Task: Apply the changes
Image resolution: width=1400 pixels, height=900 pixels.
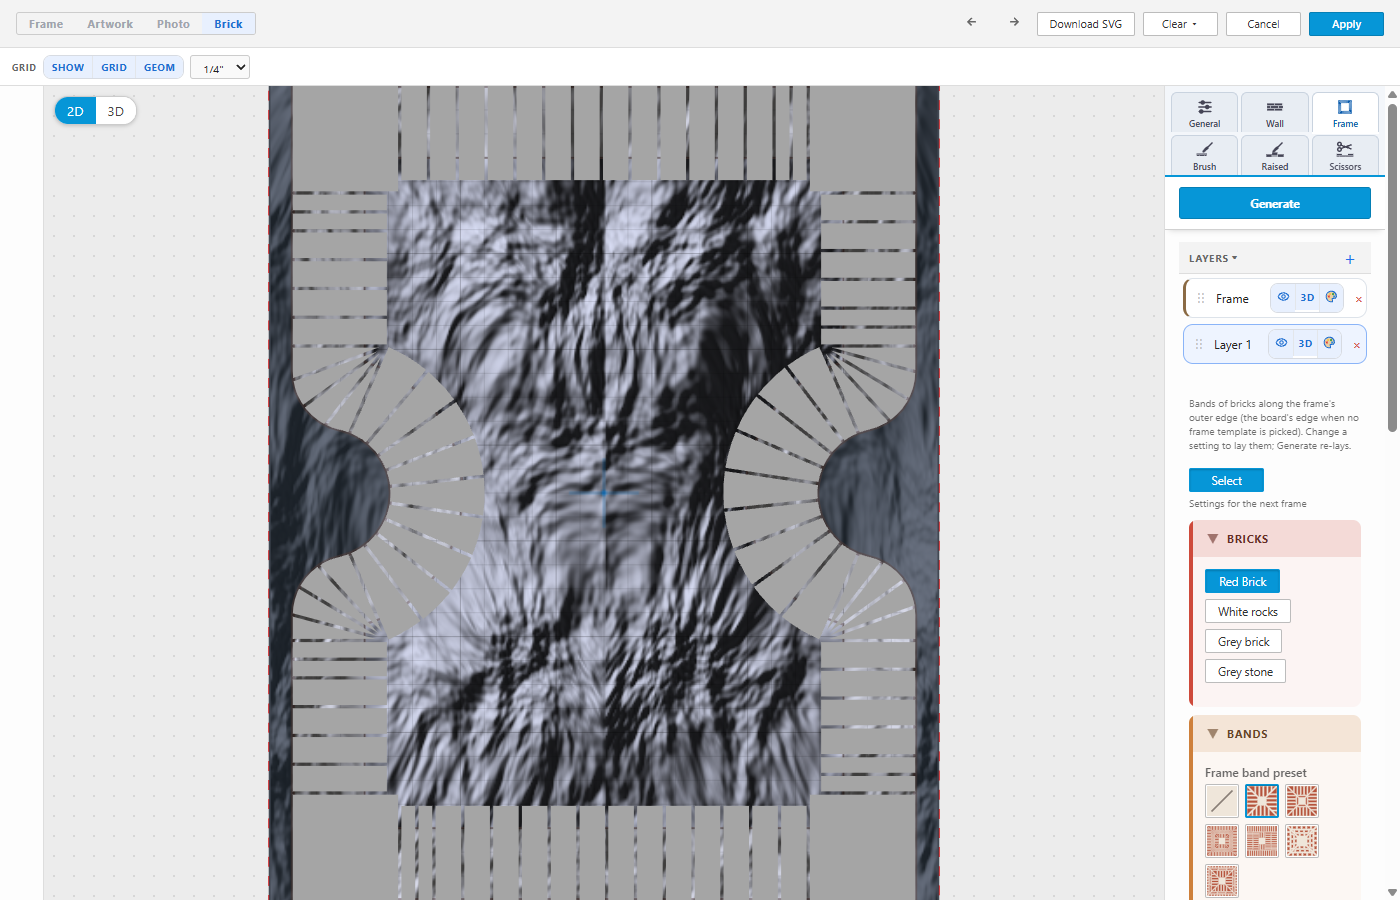Action: click(1346, 24)
